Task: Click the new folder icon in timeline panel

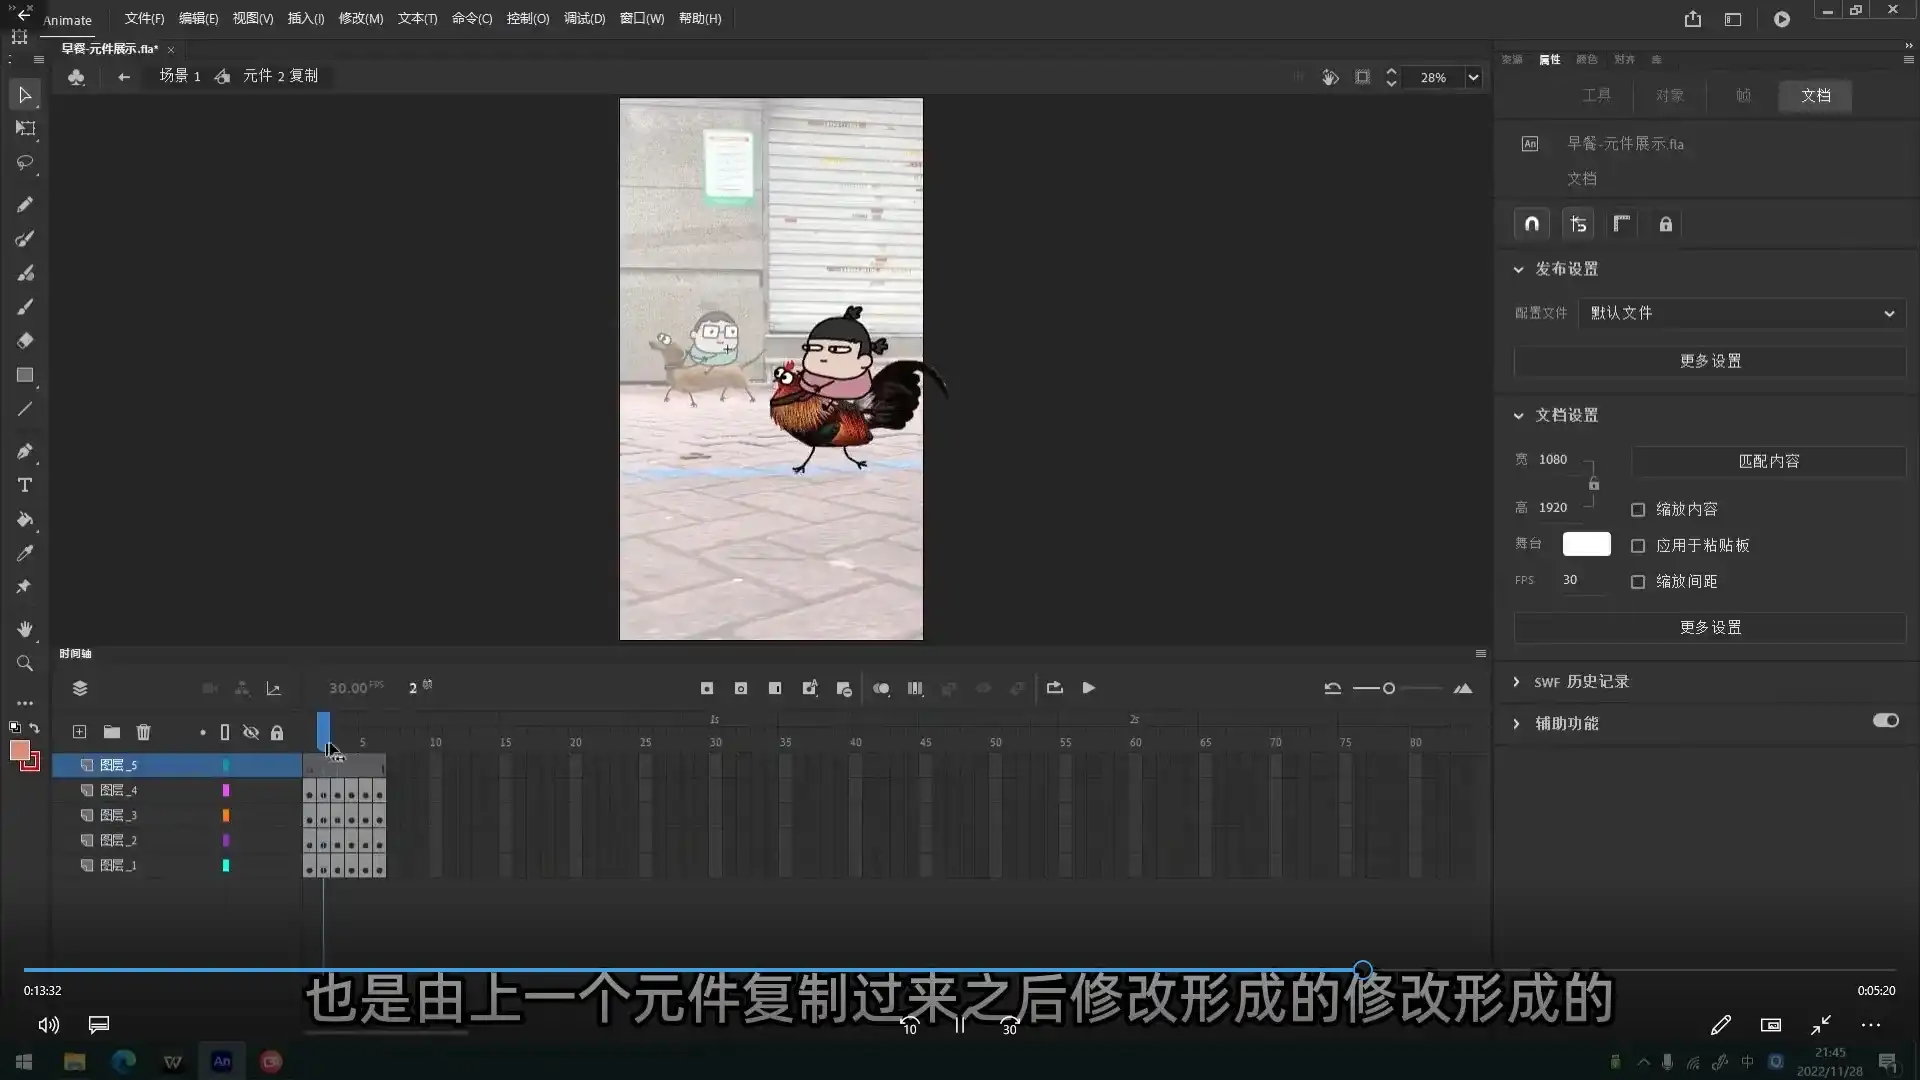Action: click(x=111, y=732)
